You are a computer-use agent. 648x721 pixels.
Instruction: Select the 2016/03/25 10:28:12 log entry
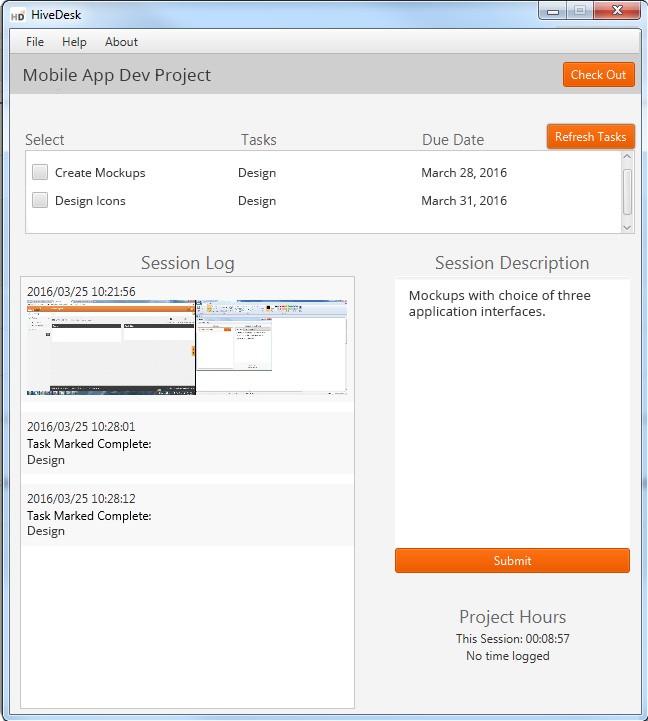(188, 515)
